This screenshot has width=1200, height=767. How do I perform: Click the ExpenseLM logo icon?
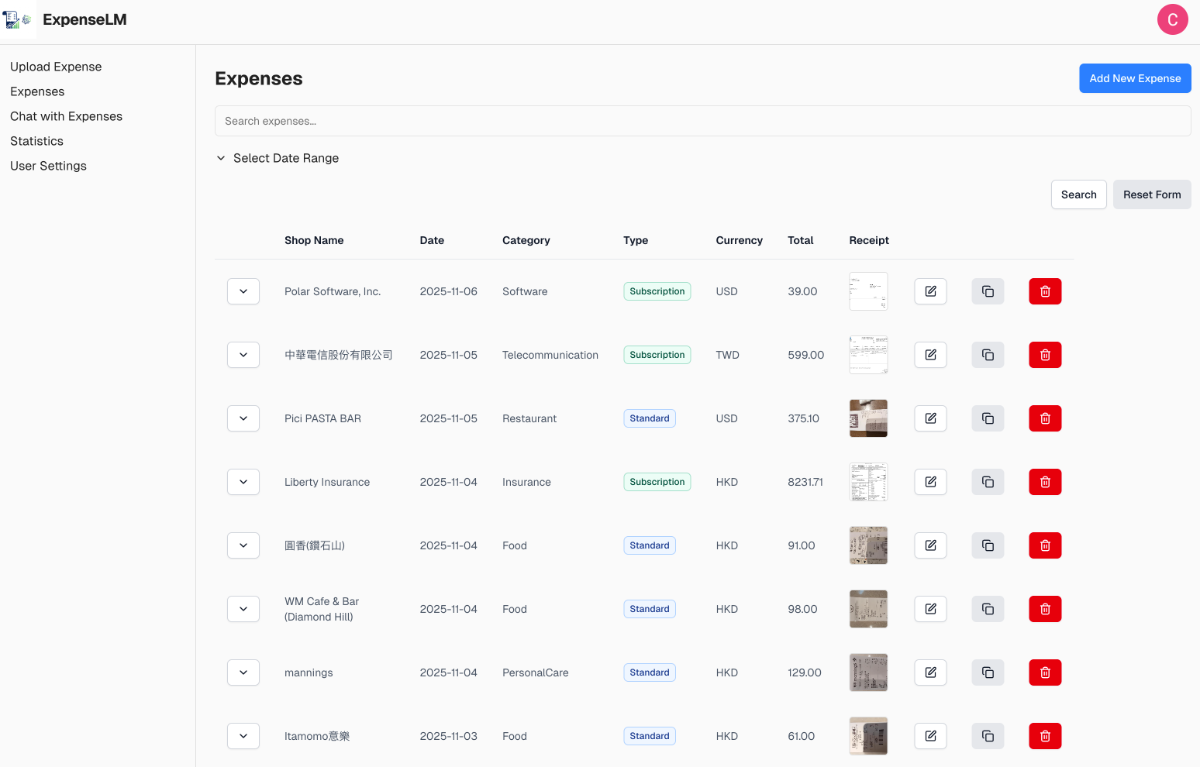click(x=18, y=20)
